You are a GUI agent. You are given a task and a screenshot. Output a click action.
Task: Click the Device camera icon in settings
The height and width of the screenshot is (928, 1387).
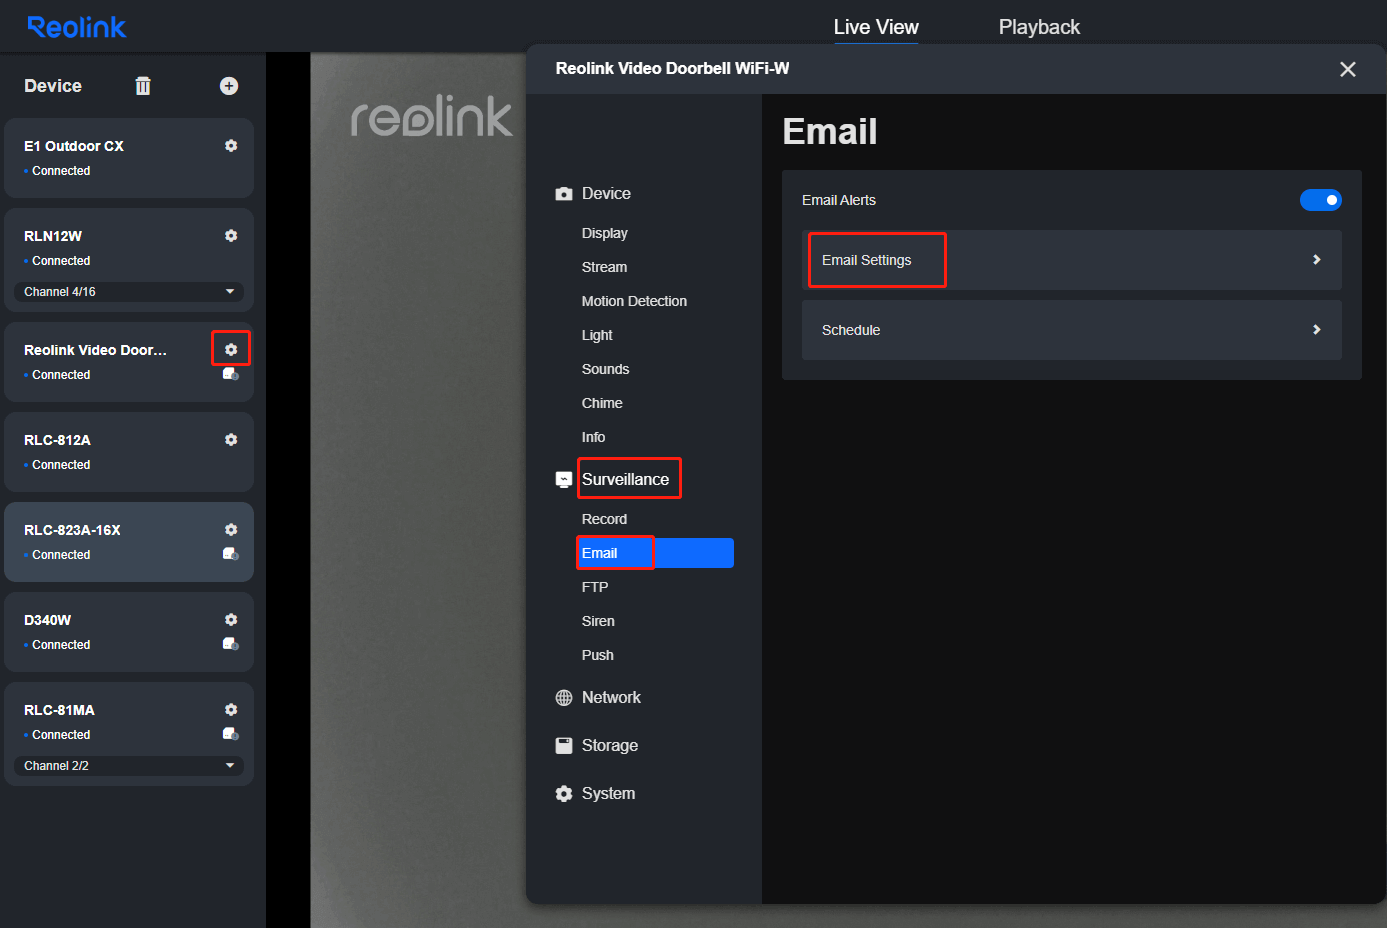tap(564, 194)
